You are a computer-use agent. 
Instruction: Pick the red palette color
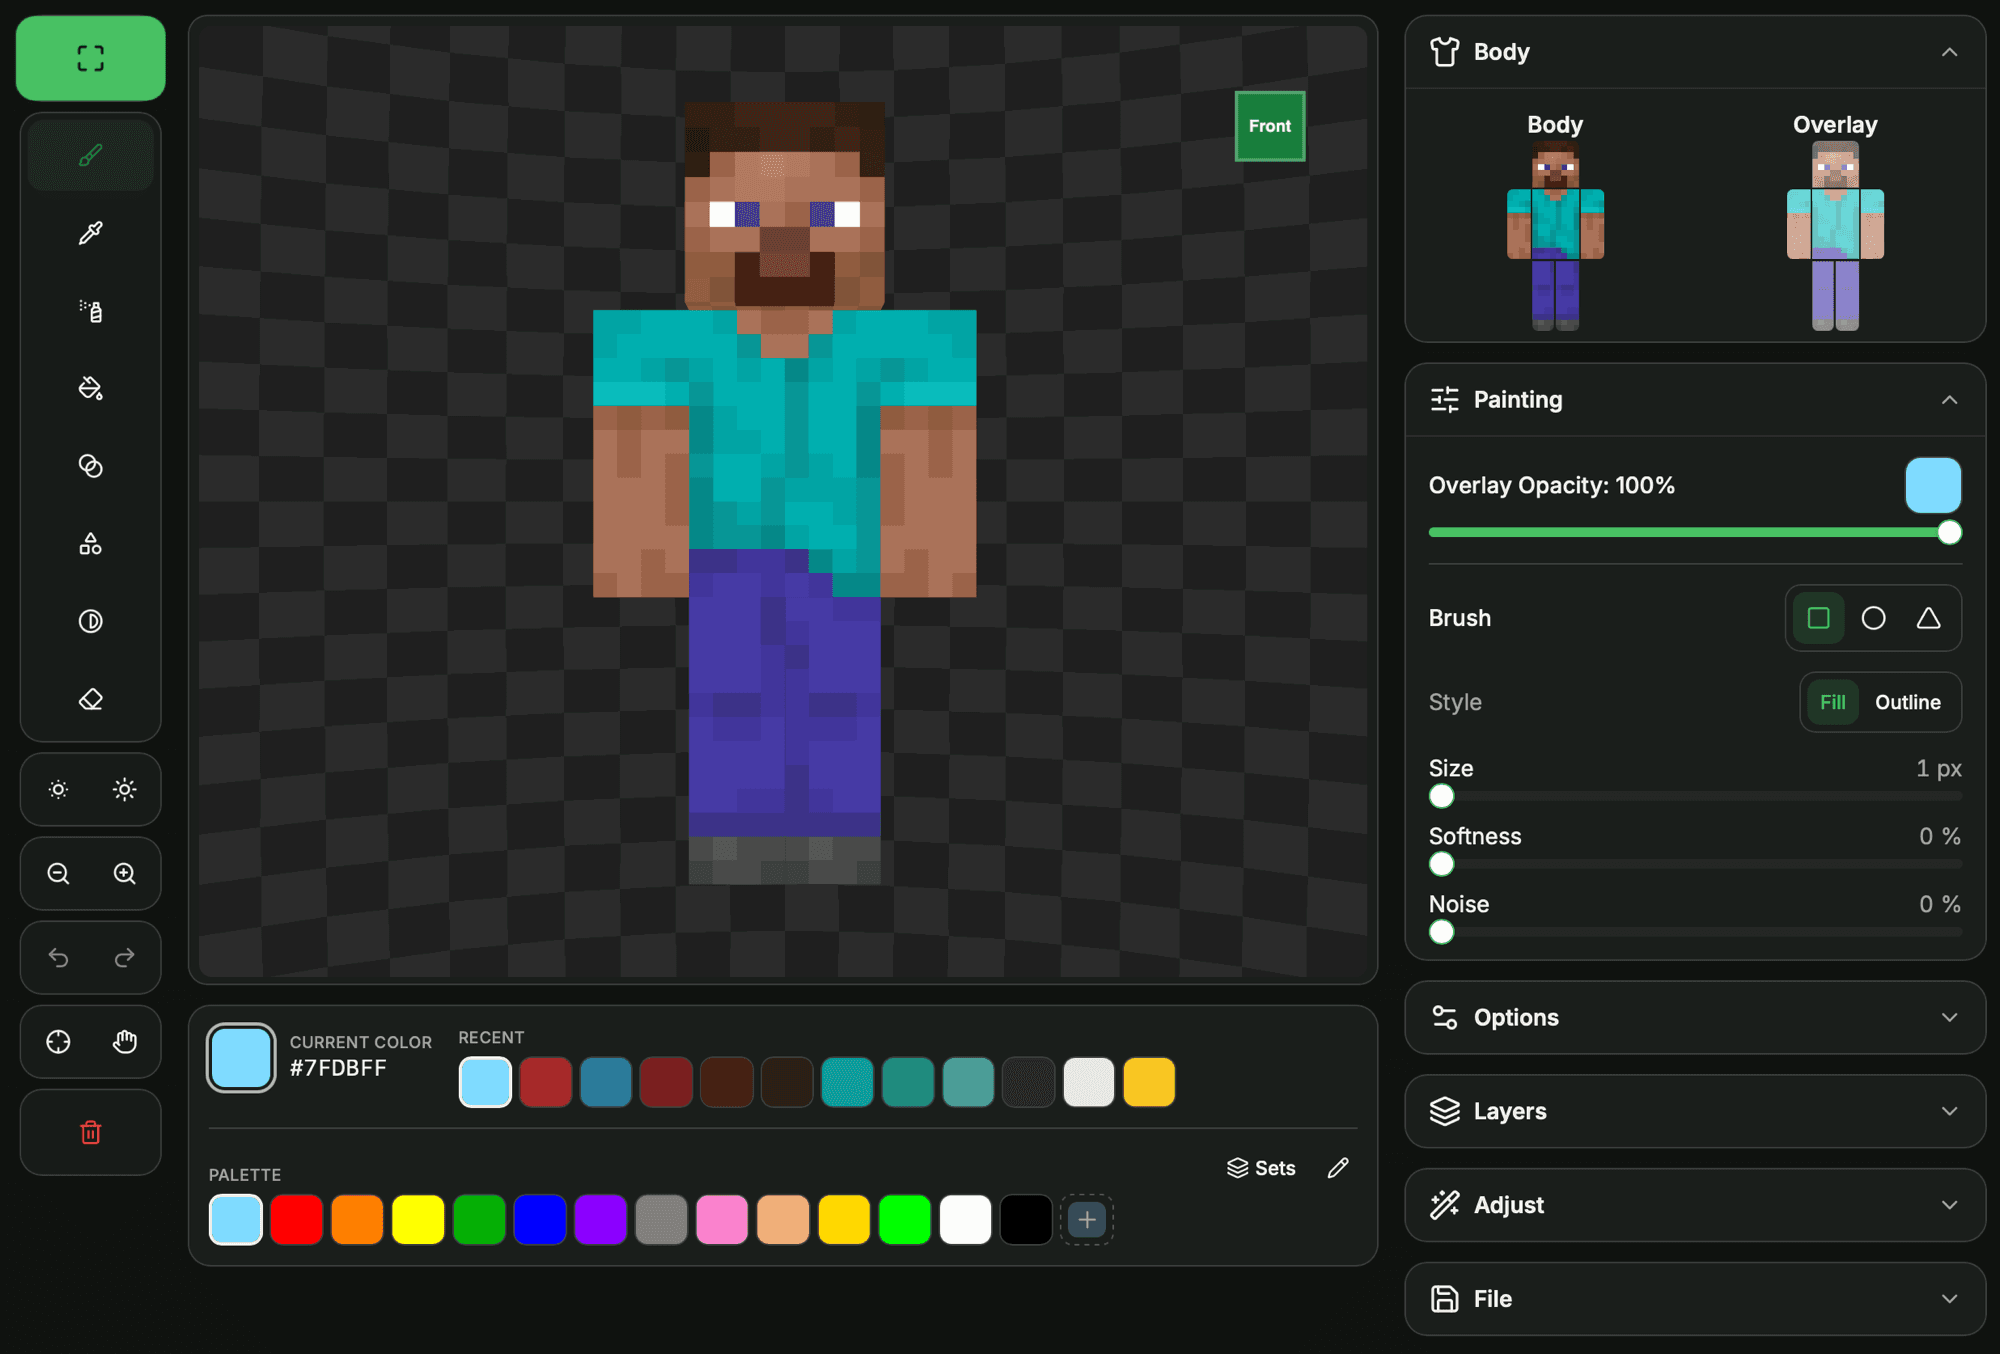pyautogui.click(x=296, y=1220)
